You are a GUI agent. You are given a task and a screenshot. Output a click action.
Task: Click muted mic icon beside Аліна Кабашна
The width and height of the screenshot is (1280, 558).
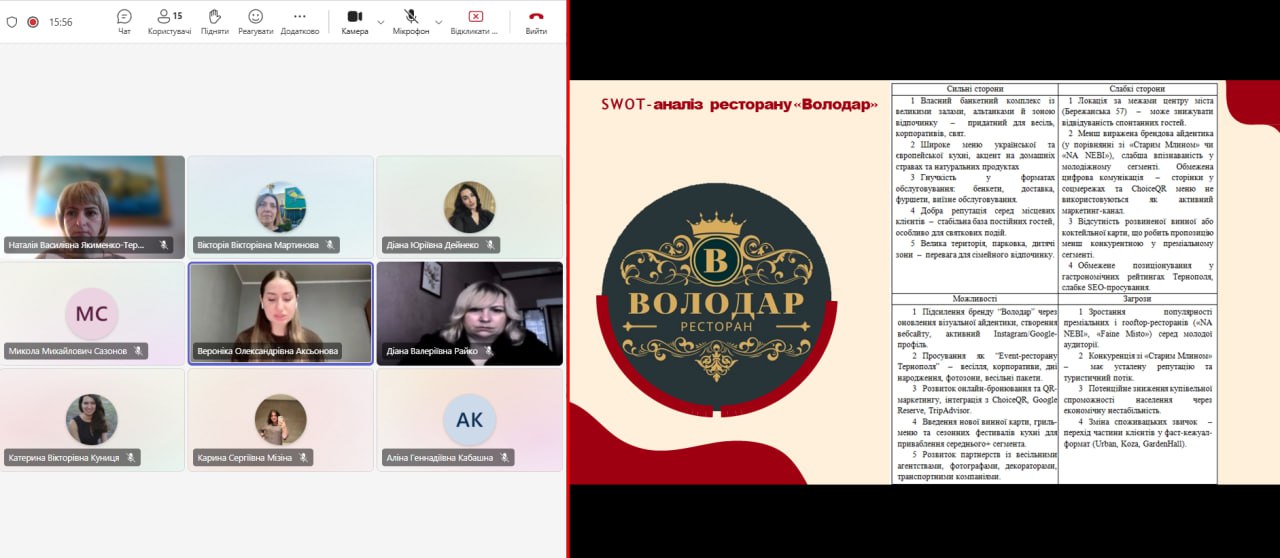pos(504,457)
